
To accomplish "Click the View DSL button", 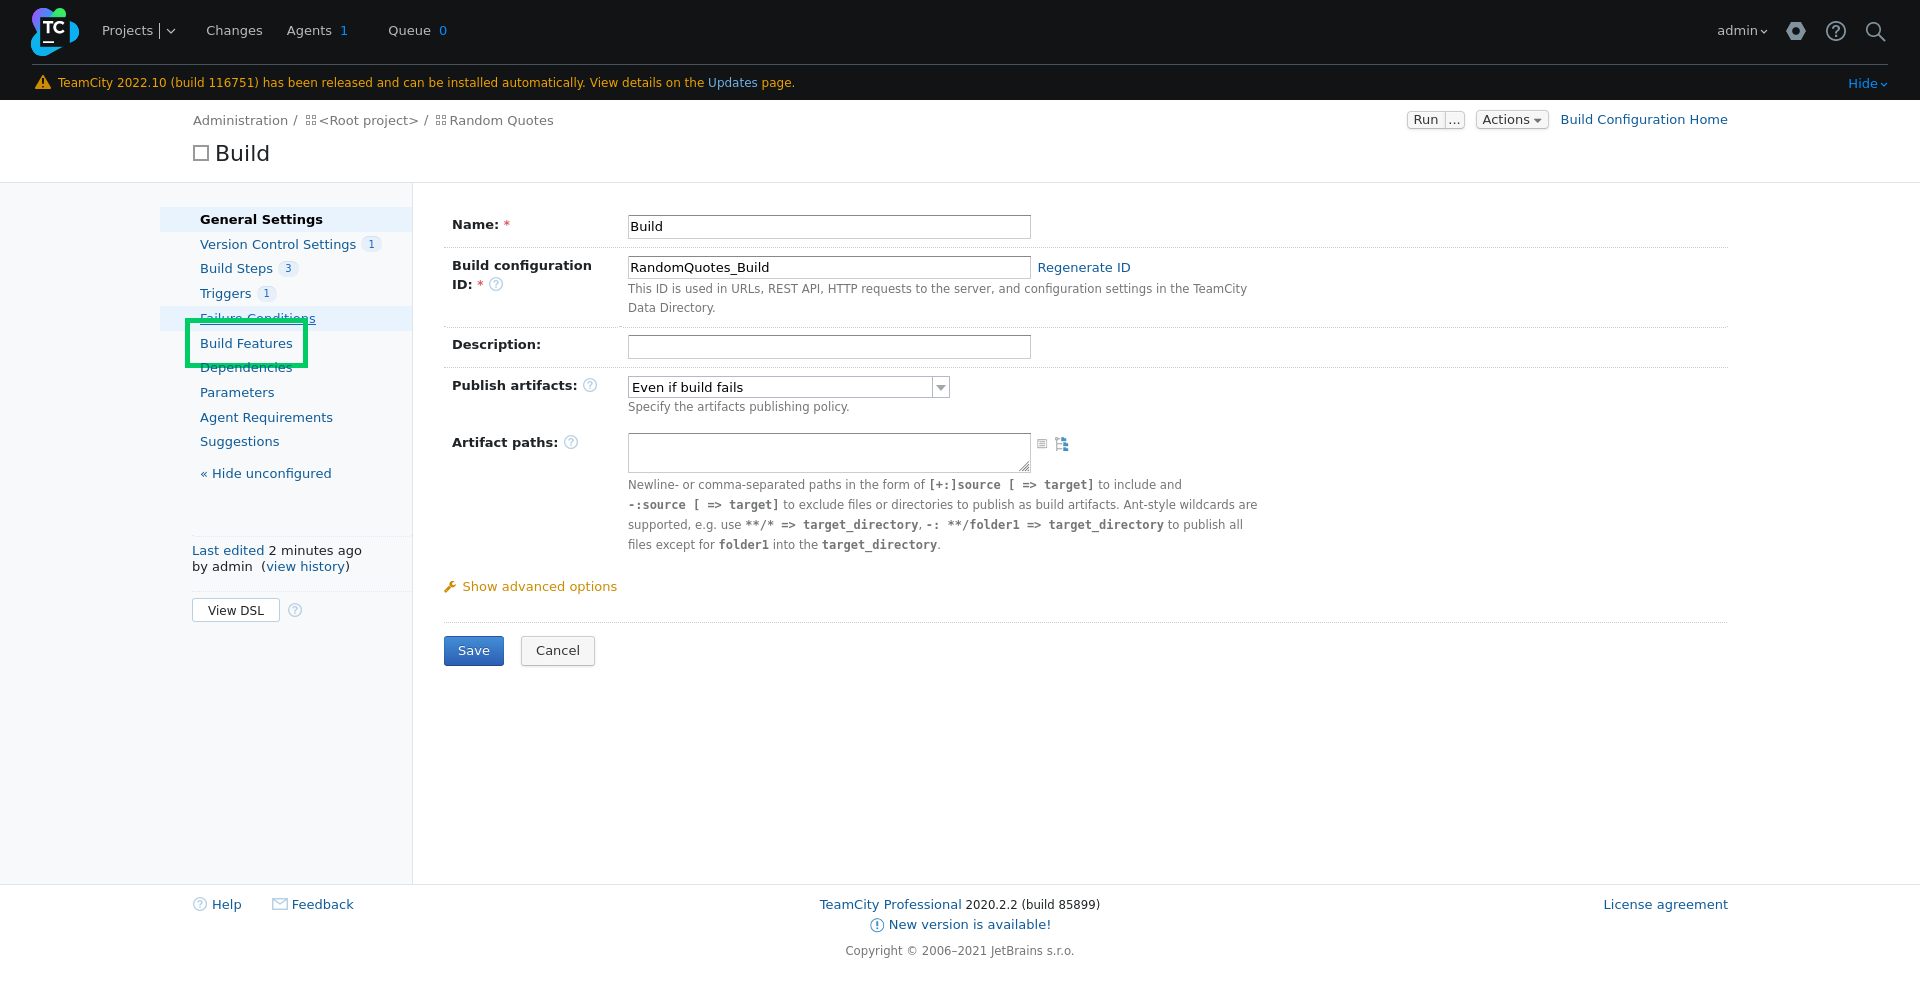I will (236, 611).
